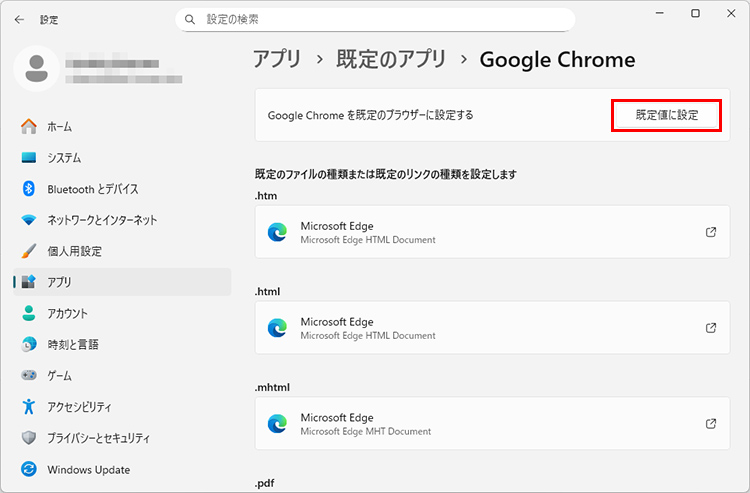
Task: Open アカウント settings page
Action: [x=67, y=313]
